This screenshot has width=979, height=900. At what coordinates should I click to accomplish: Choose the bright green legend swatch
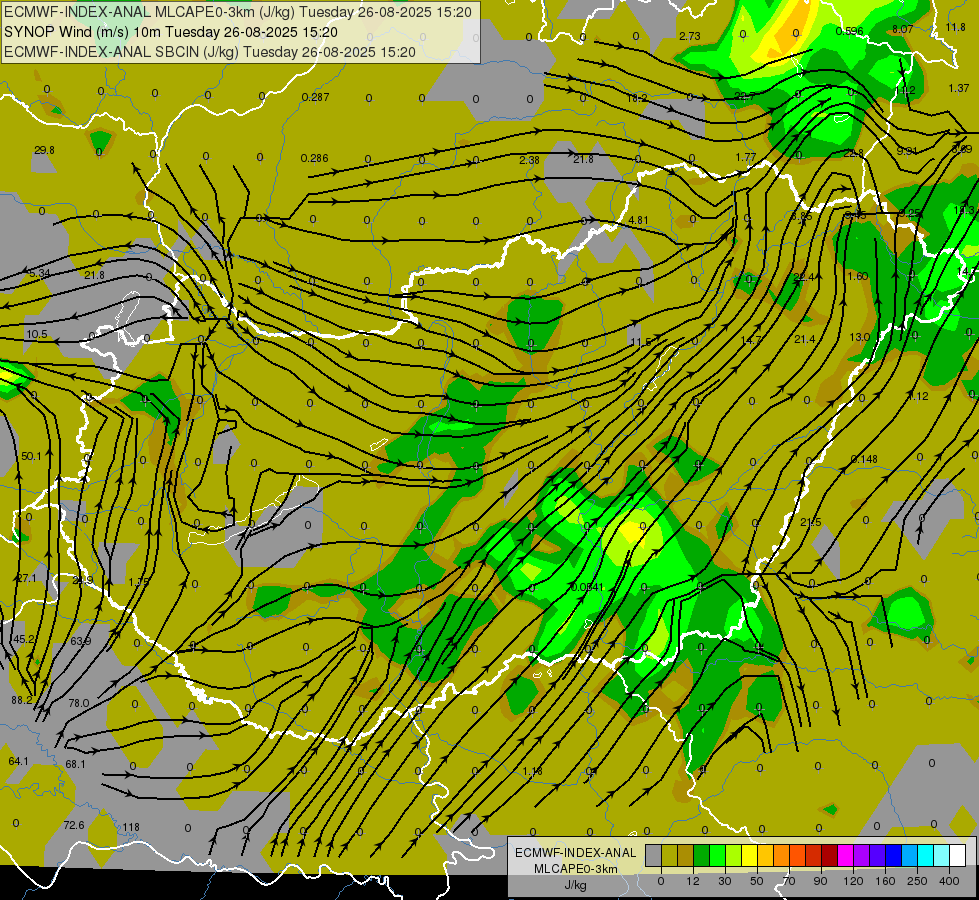tap(718, 855)
